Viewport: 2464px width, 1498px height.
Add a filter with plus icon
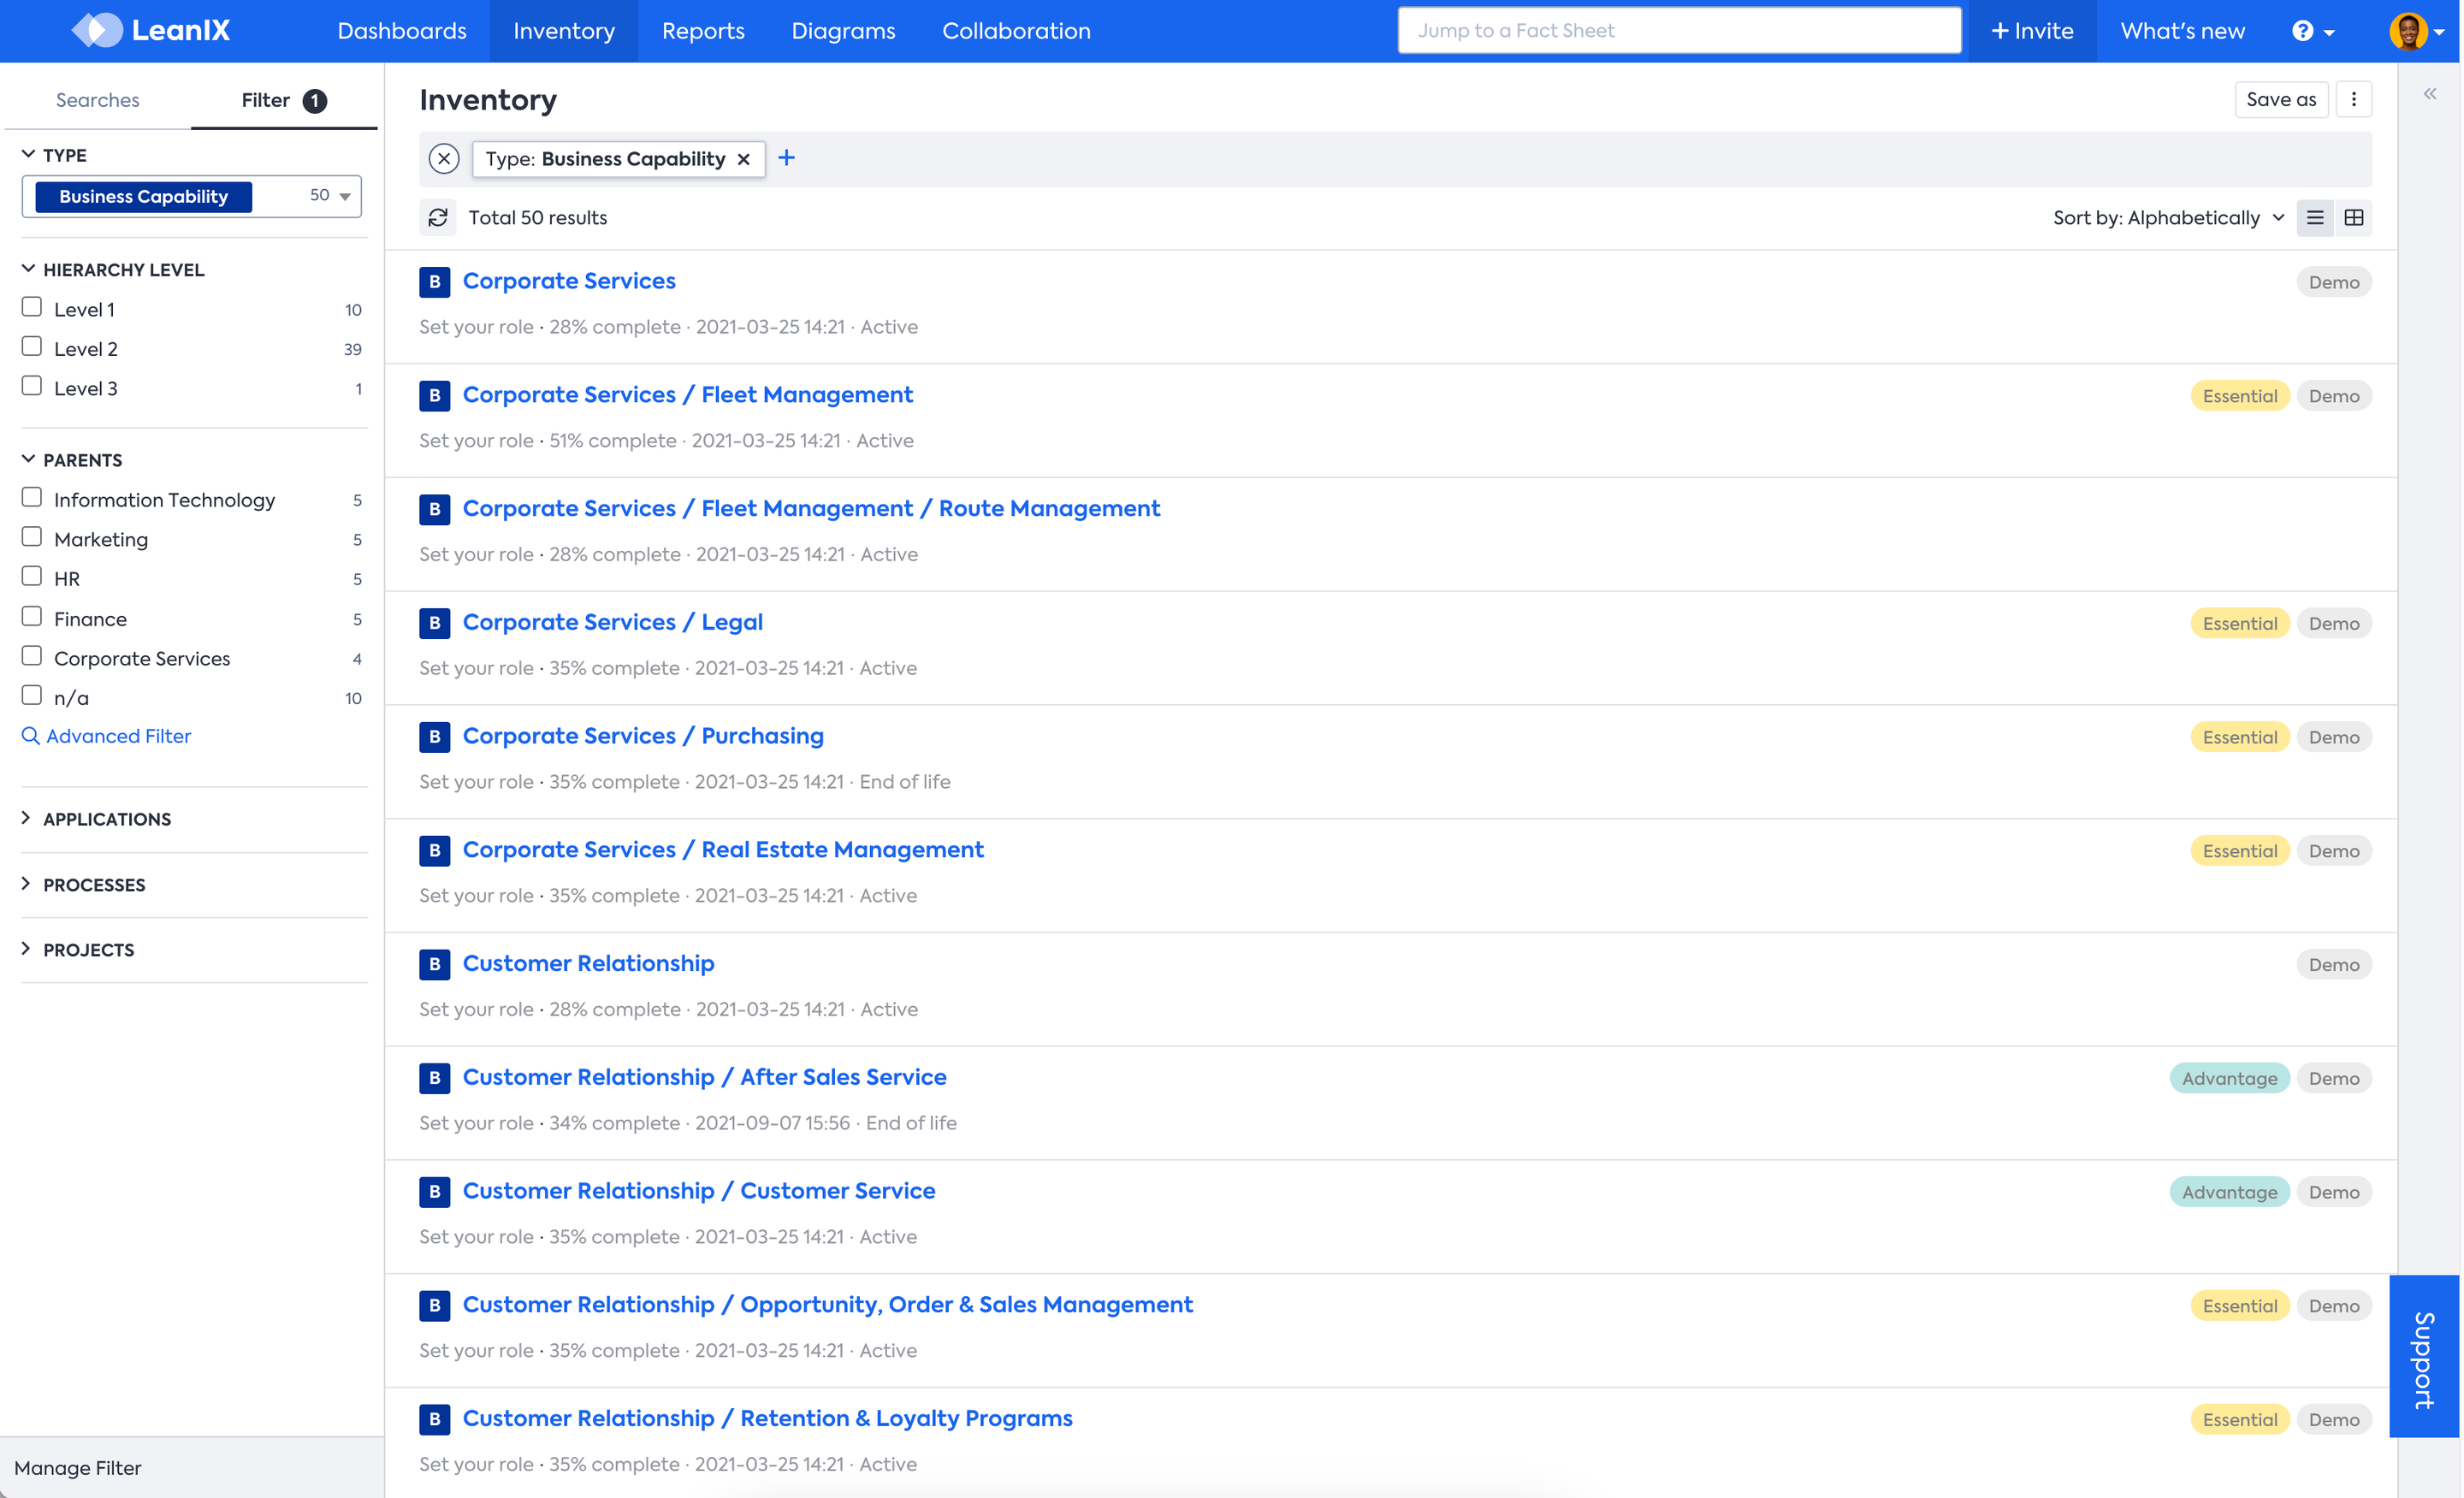click(786, 158)
